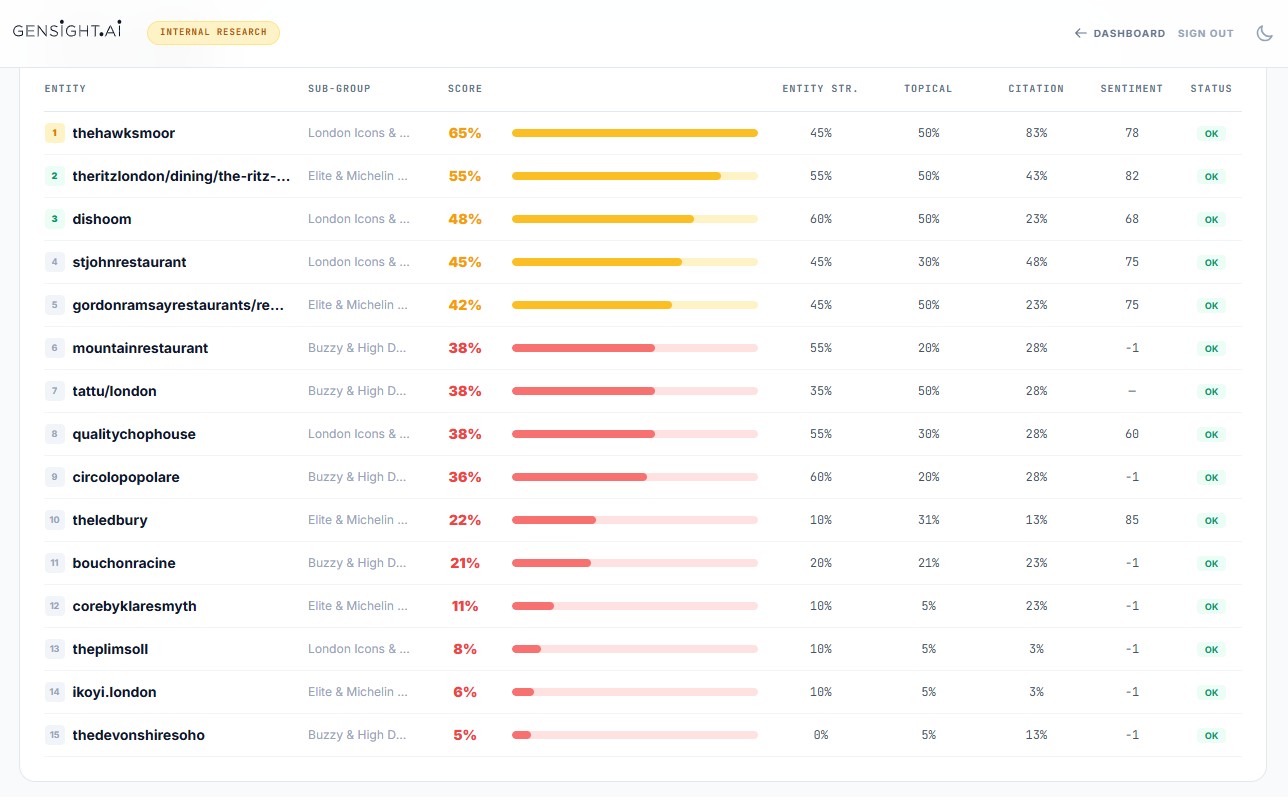Click the Internal Research badge
The height and width of the screenshot is (797, 1288).
213,32
